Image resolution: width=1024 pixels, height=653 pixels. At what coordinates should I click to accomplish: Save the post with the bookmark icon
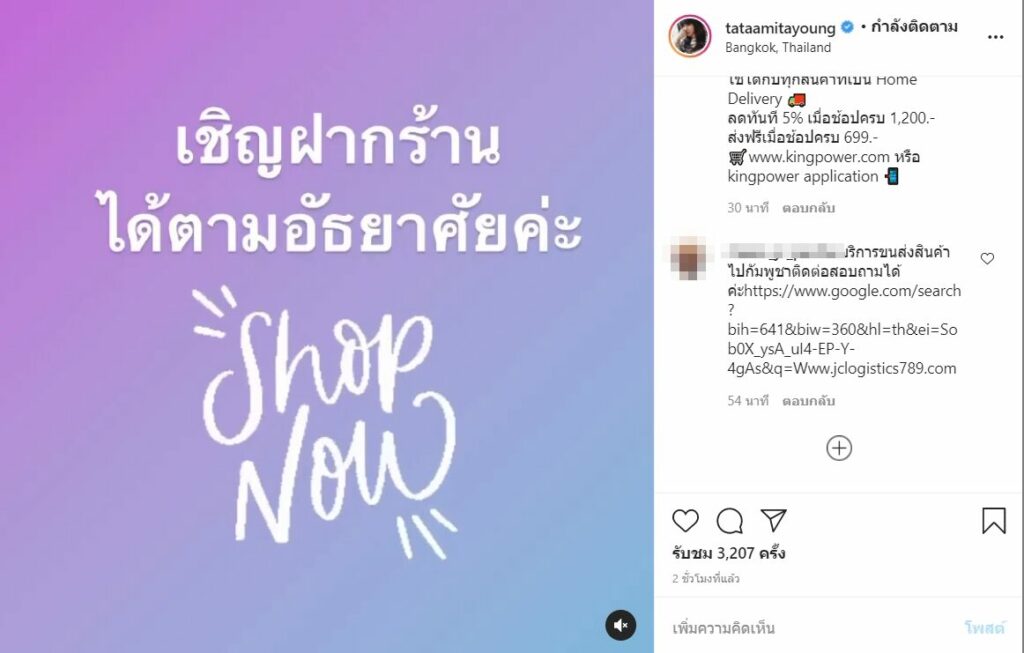point(993,520)
